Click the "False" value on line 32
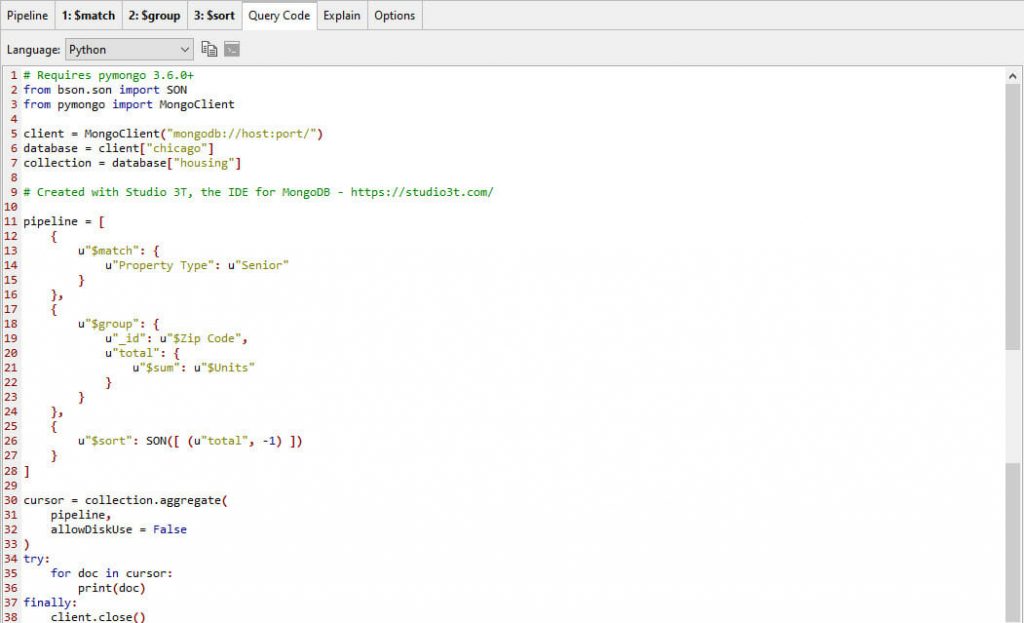The height and width of the screenshot is (623, 1024). point(170,529)
